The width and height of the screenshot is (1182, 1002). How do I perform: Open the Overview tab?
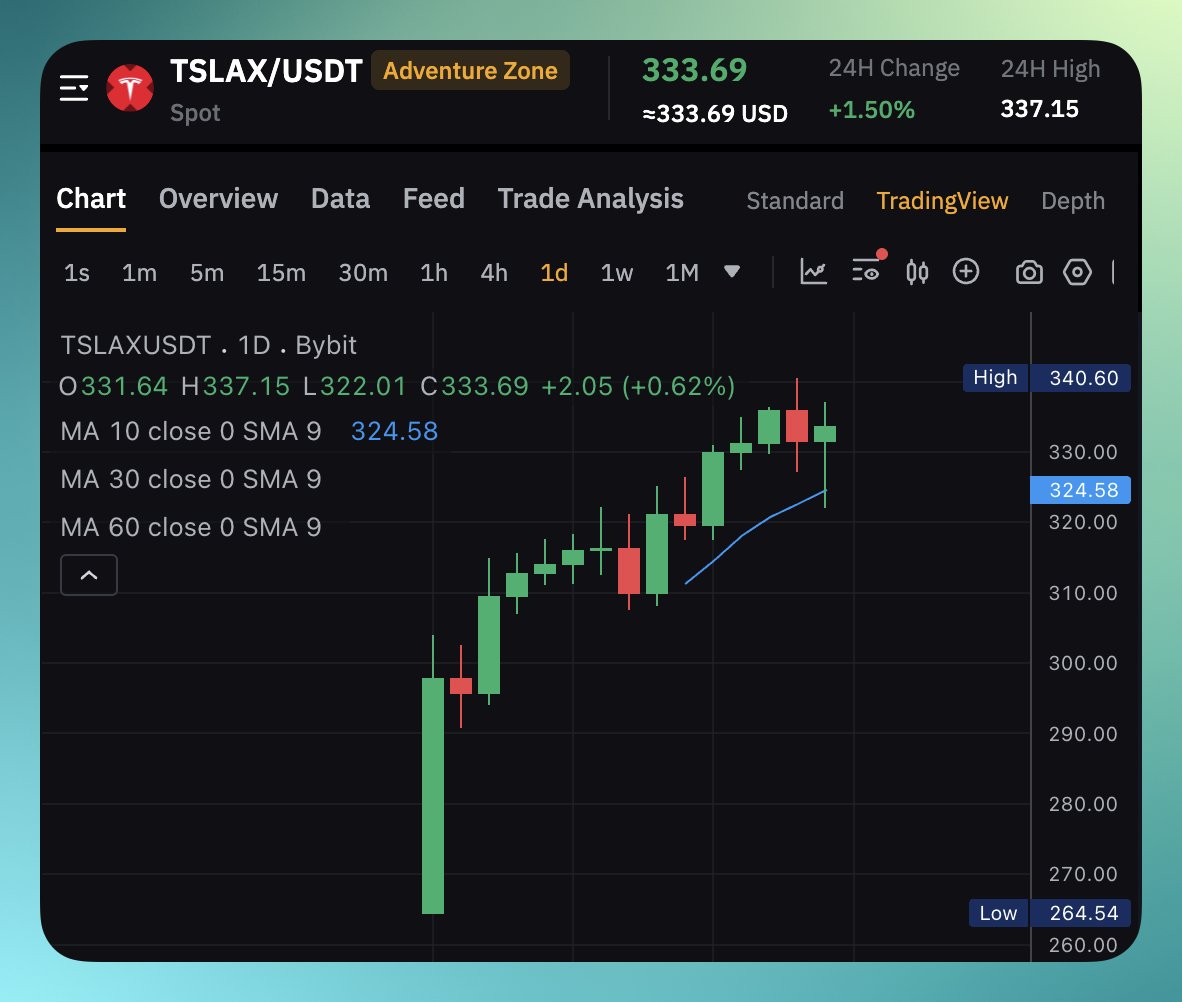coord(219,199)
